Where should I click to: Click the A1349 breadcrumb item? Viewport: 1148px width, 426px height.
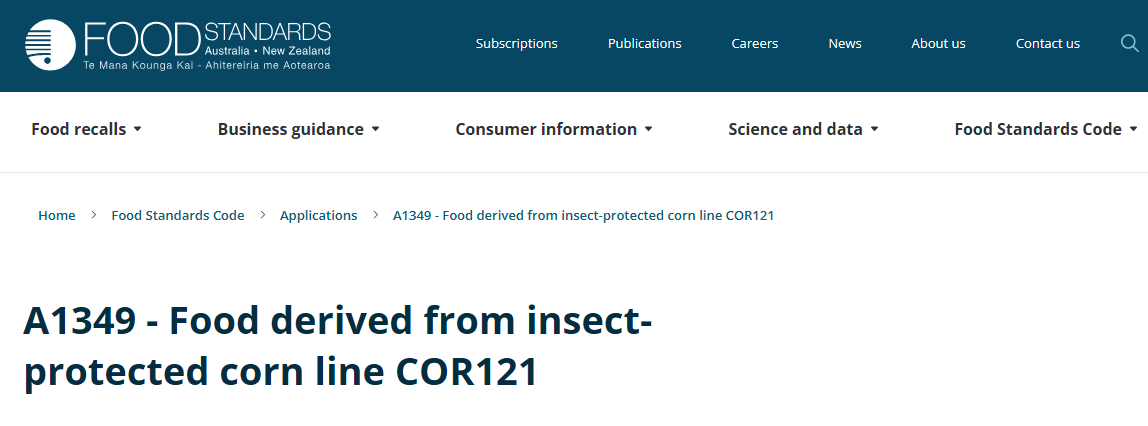pos(583,215)
